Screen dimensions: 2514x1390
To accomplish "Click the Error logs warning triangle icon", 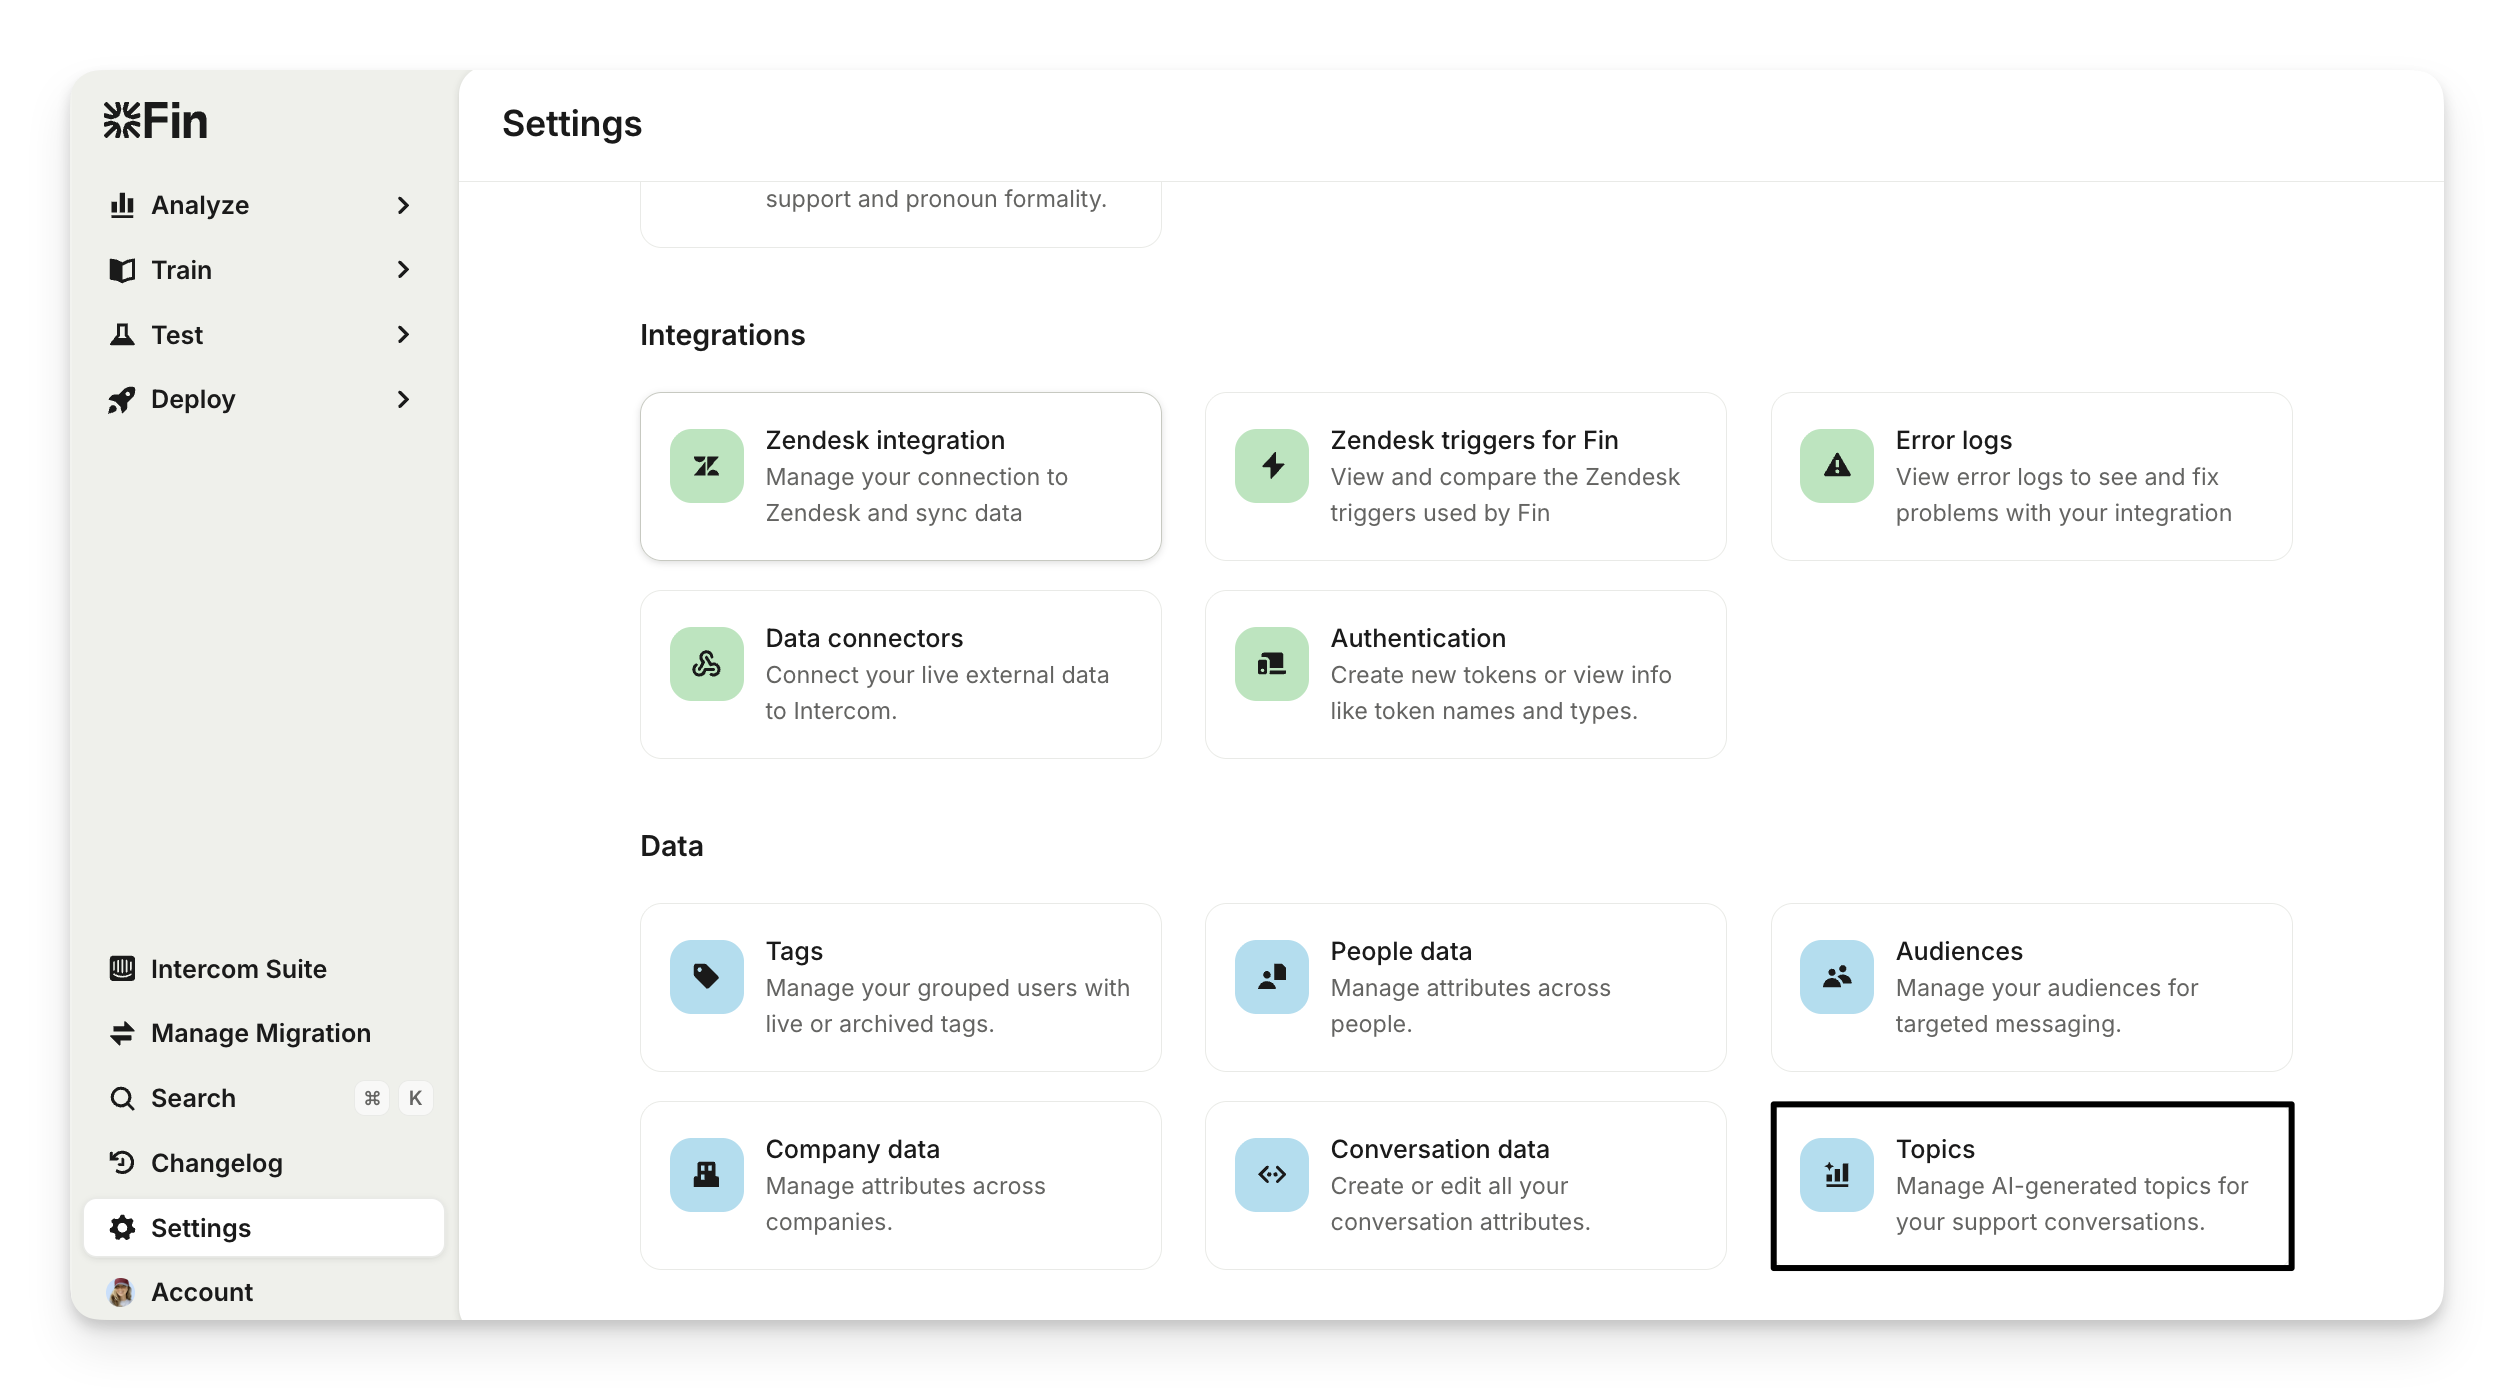I will [1836, 466].
